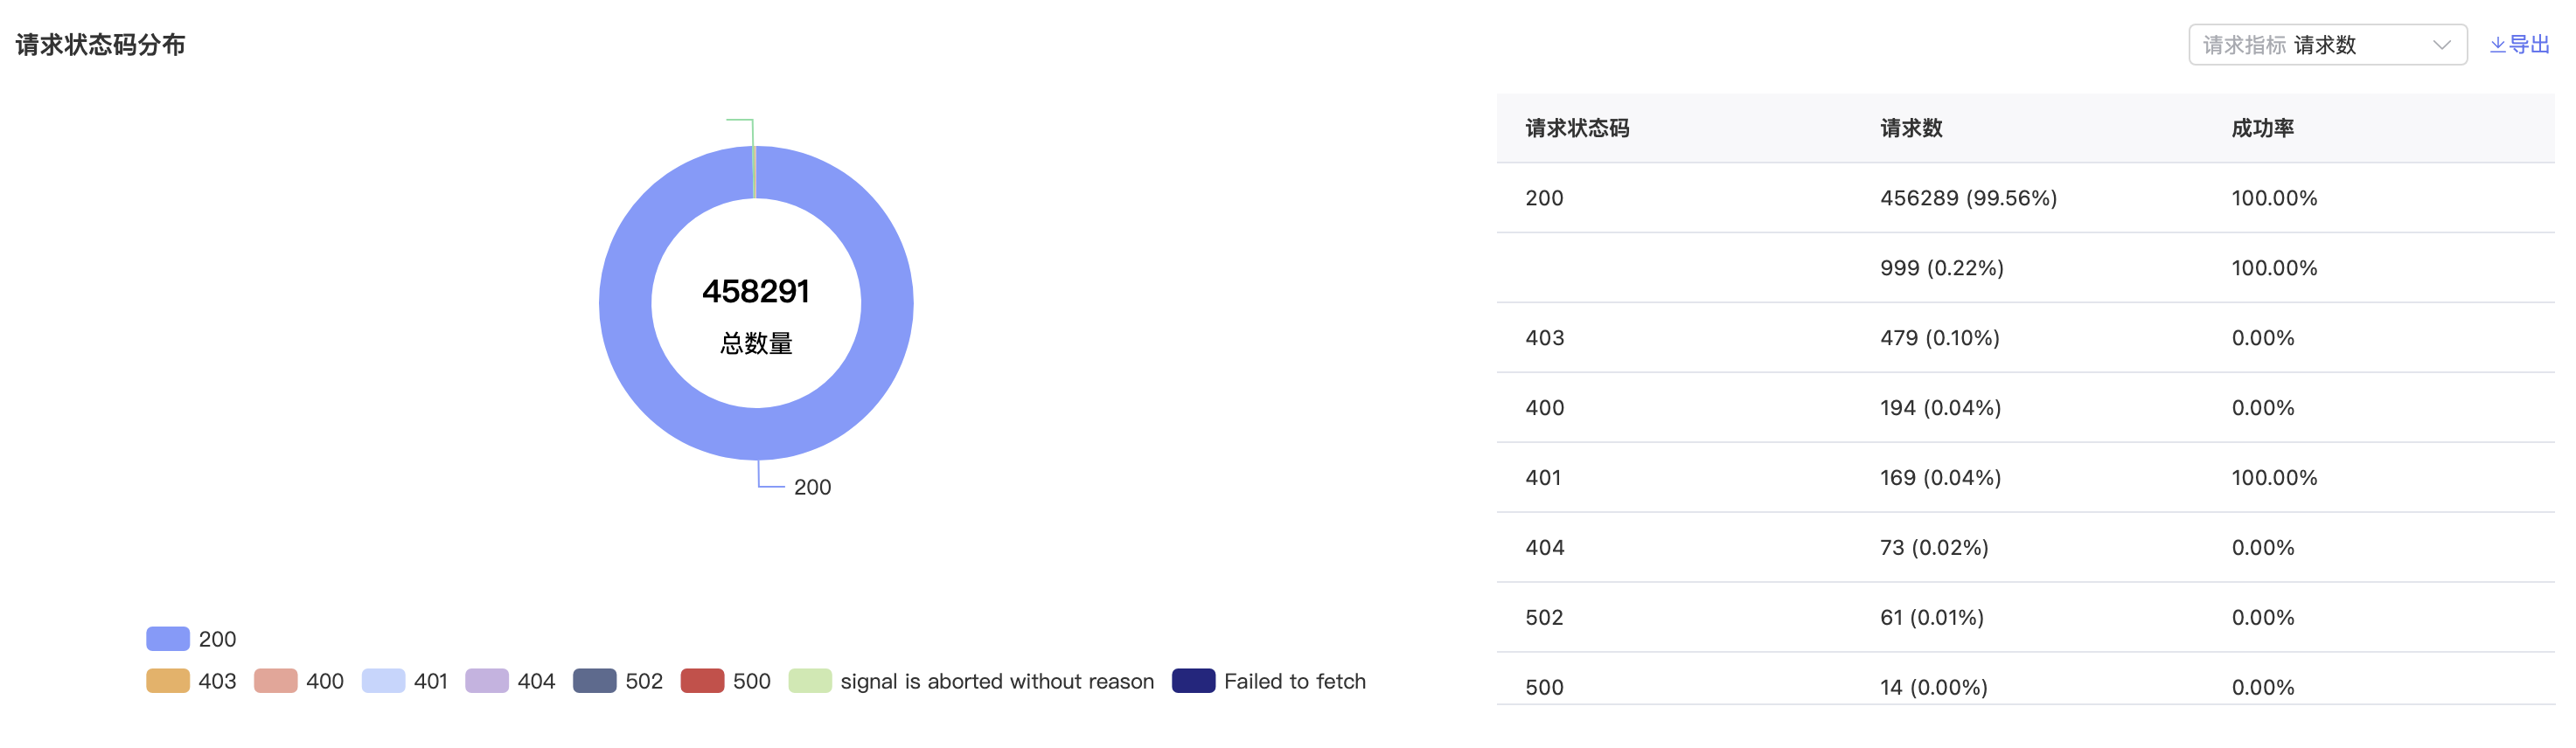The image size is (2576, 748).
Task: Select the 403 status code row
Action: 2025,338
